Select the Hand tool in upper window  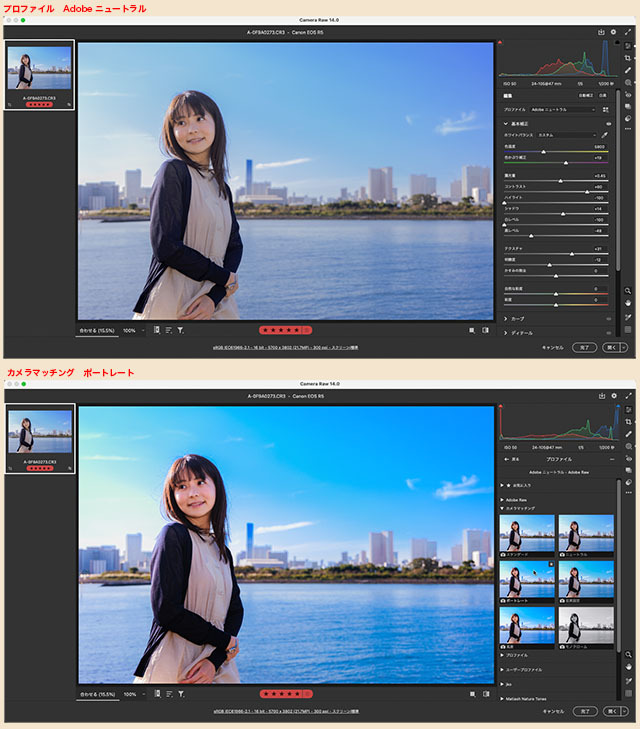click(627, 303)
